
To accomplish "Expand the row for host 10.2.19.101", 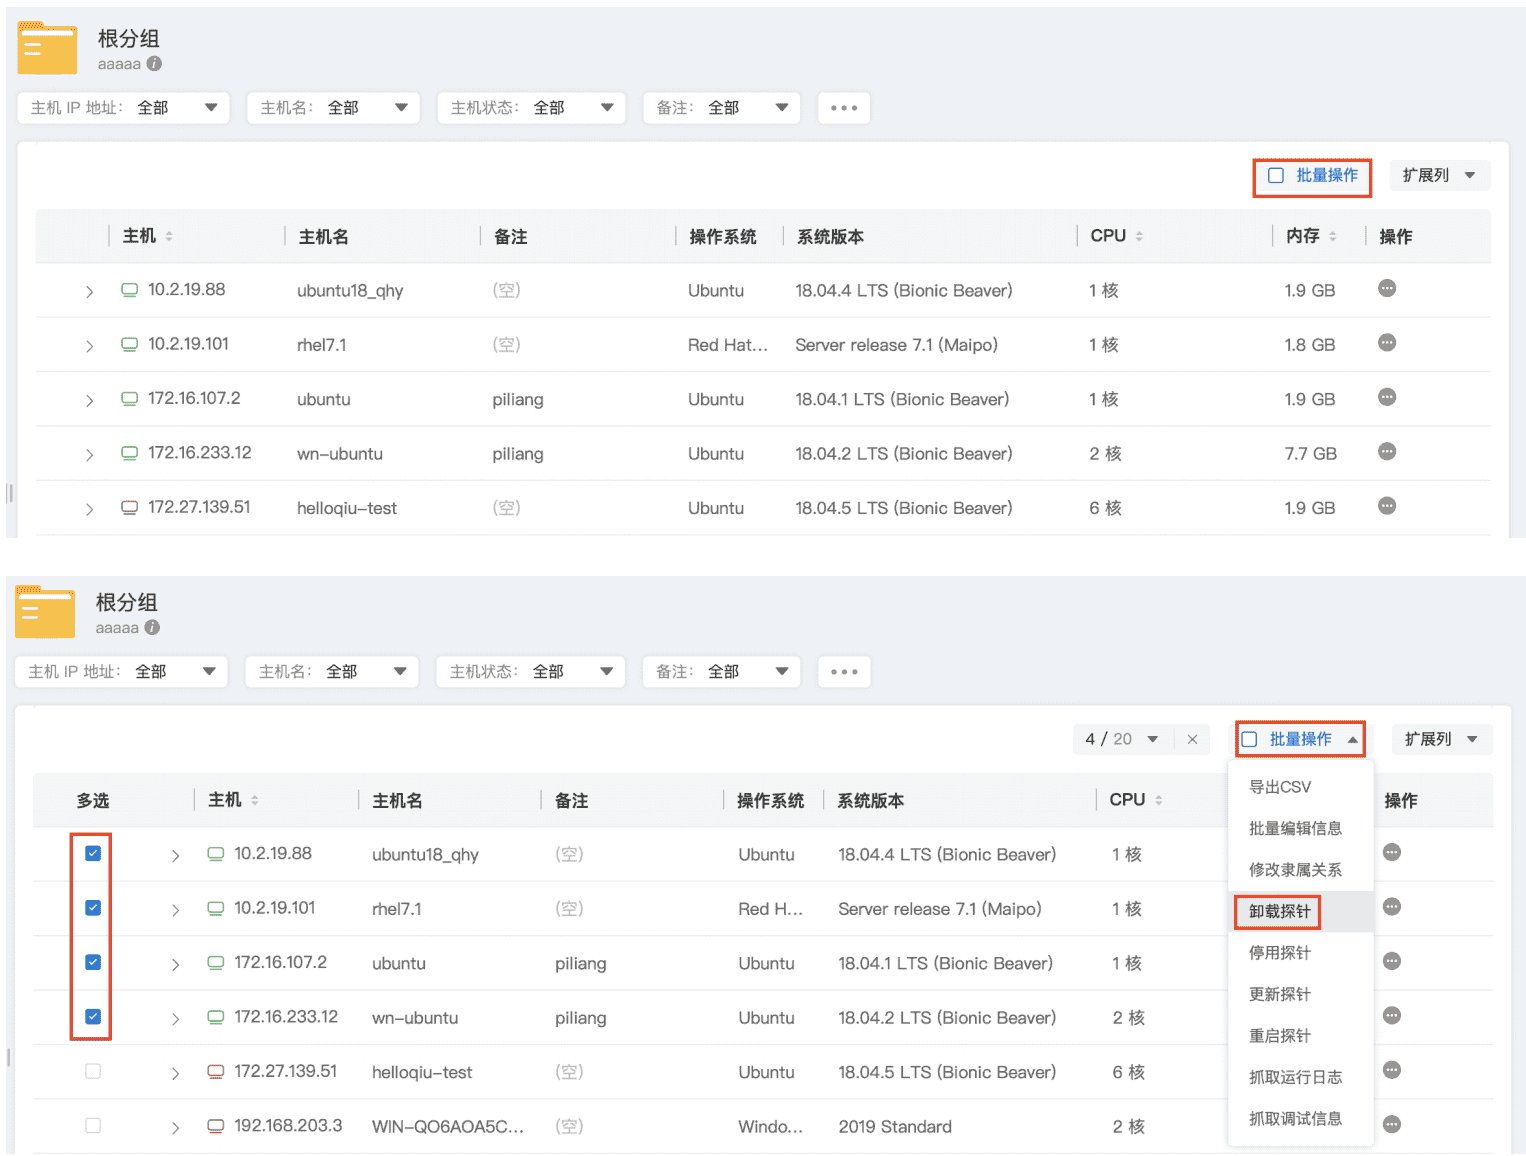I will 89,344.
